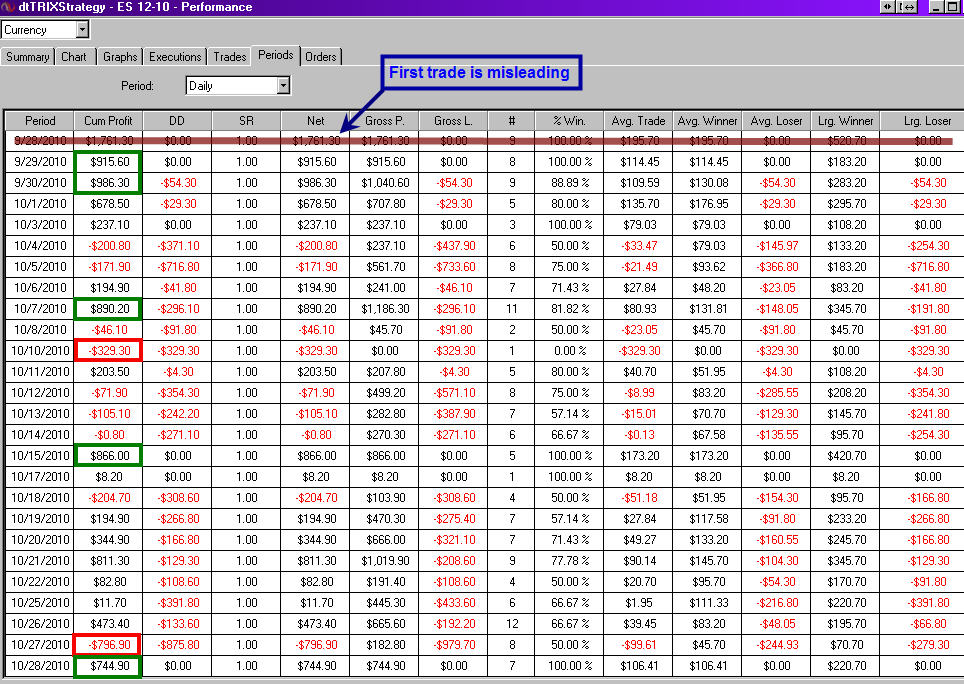Click the $1,186.30 gross profit cell

point(384,309)
